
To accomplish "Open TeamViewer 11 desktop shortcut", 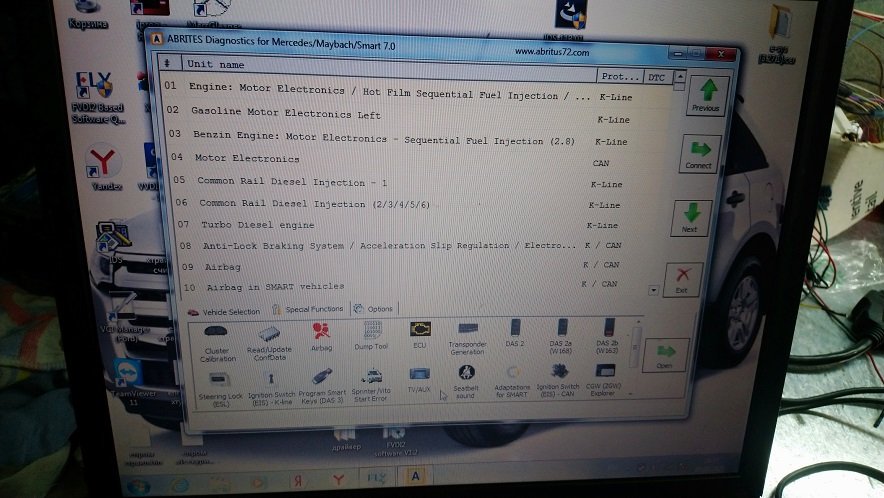I will (x=129, y=381).
